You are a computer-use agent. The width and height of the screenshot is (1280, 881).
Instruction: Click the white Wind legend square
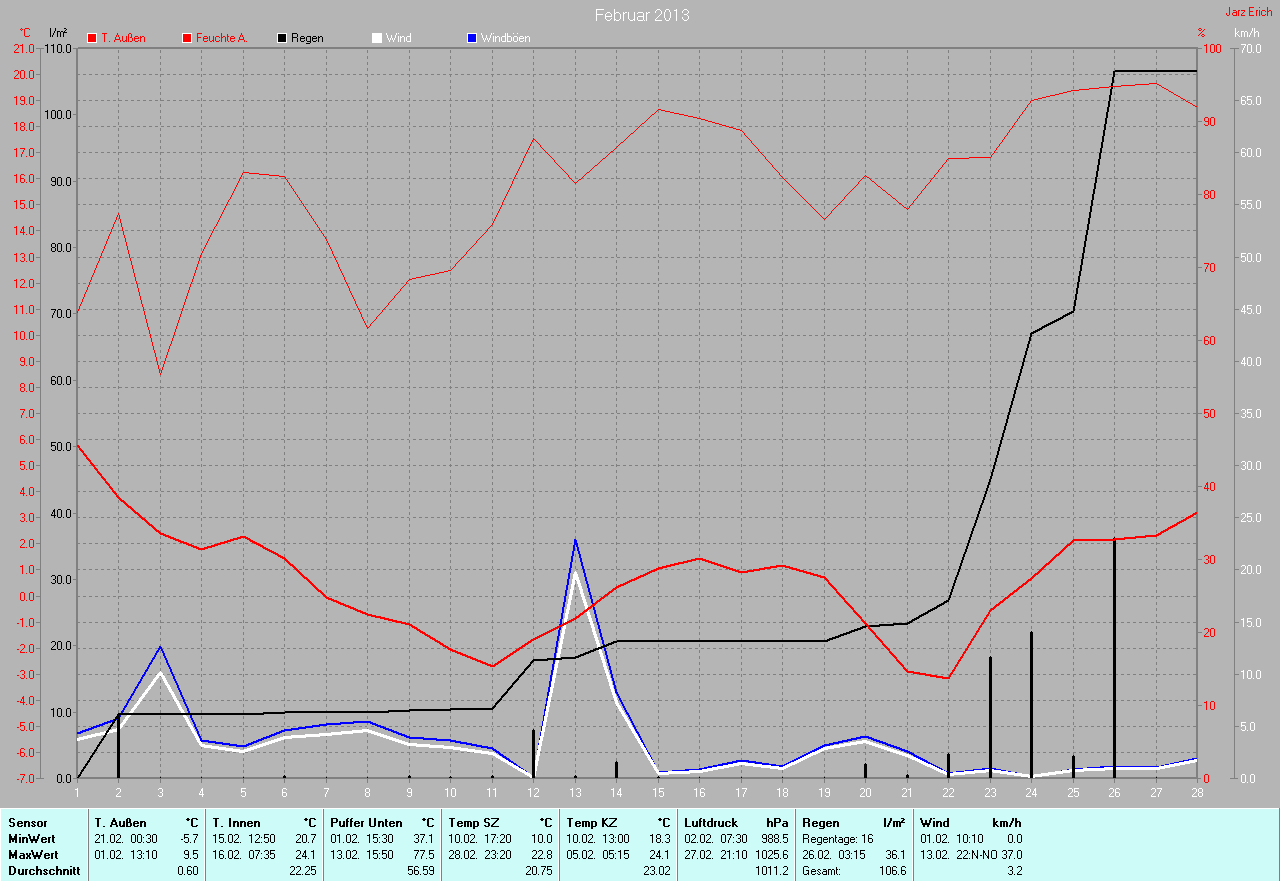coord(377,38)
